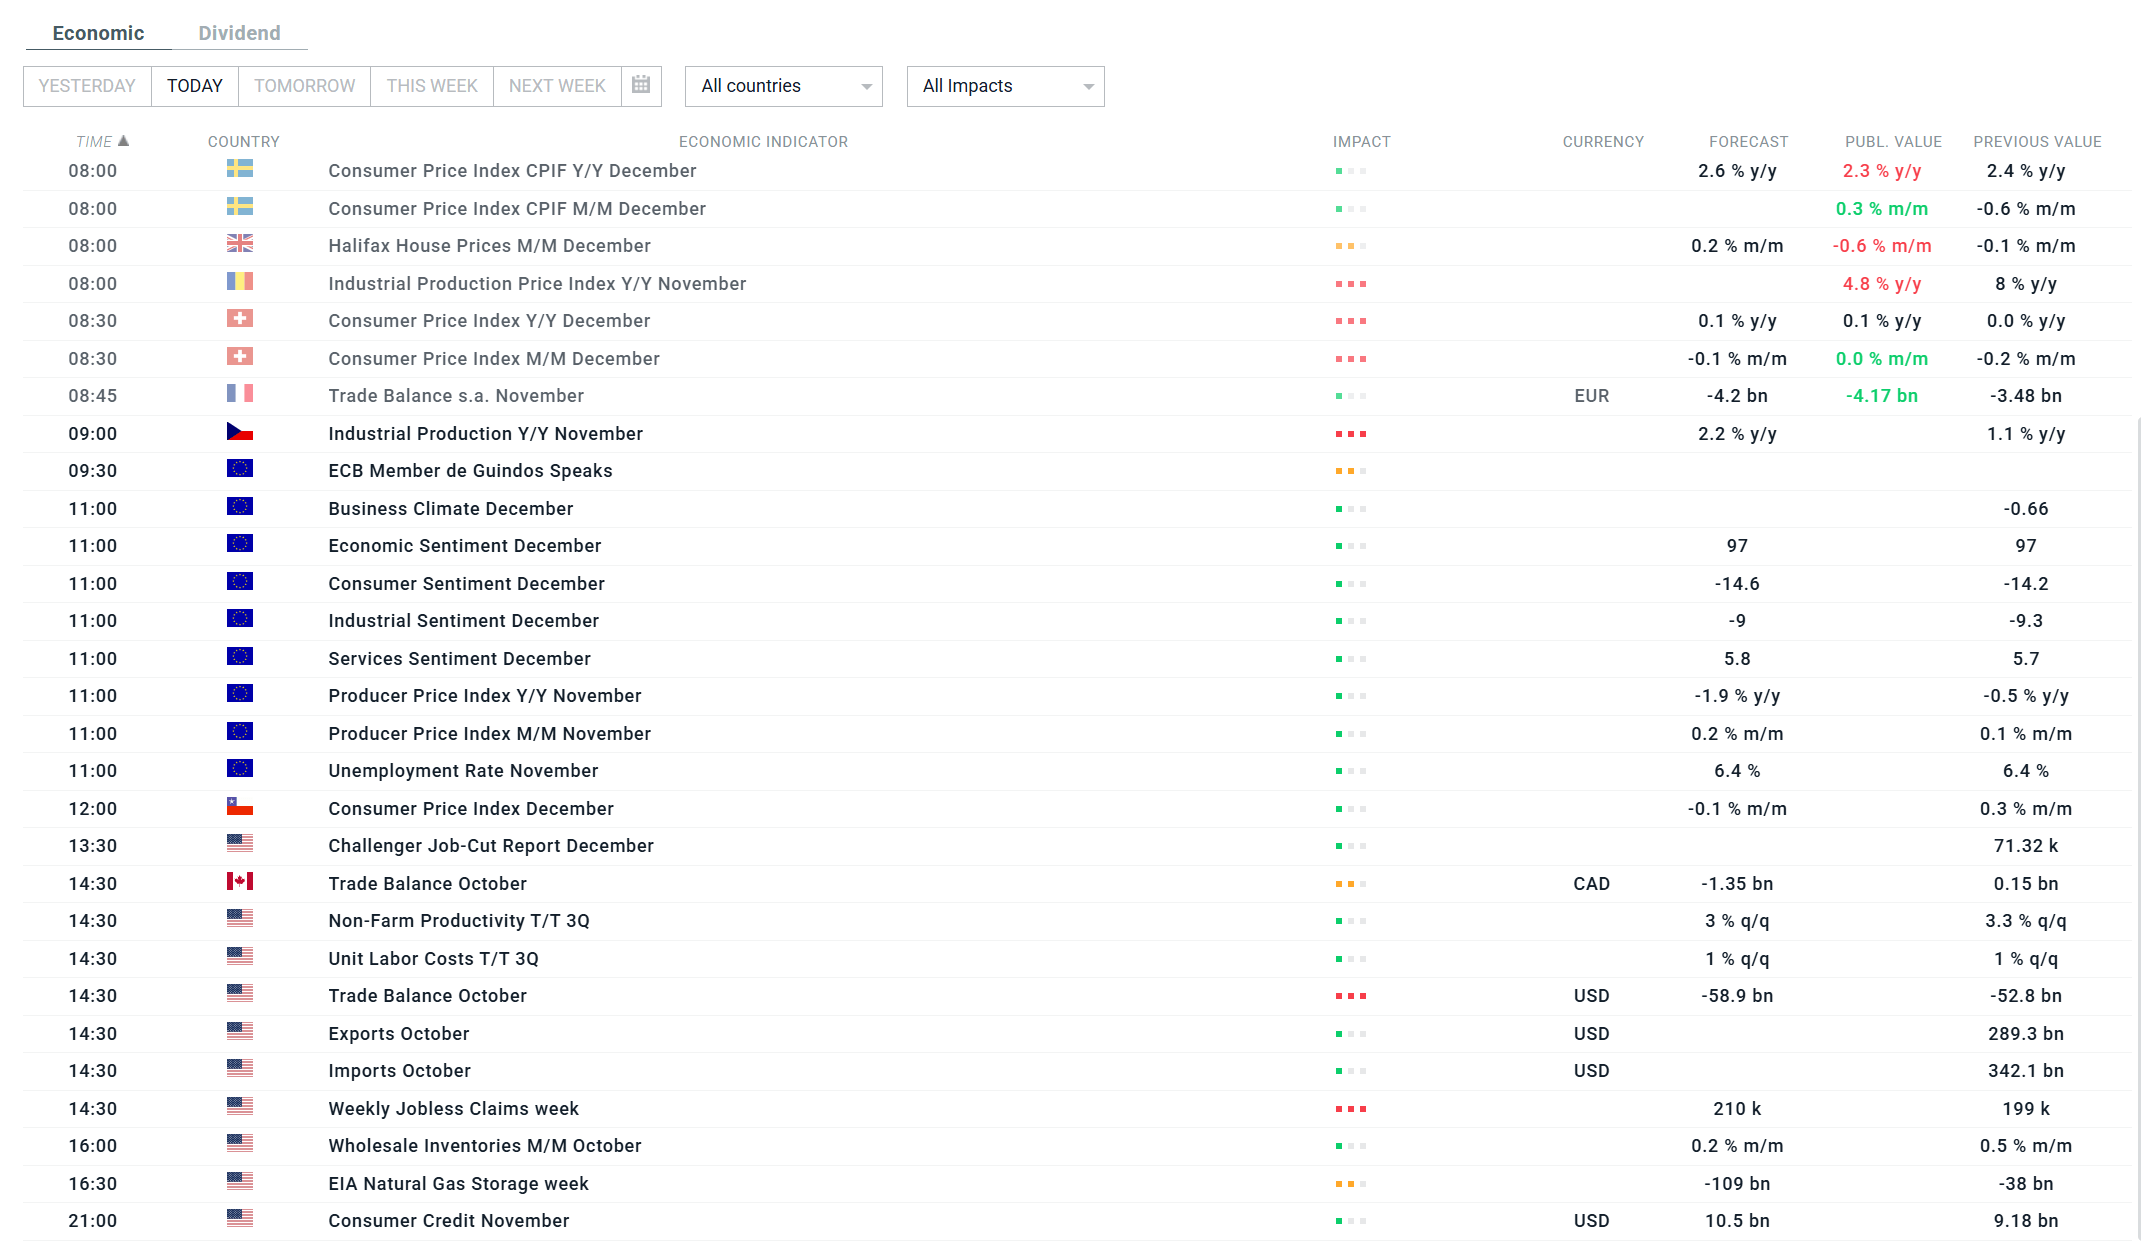Viewport: 2141px width, 1247px height.
Task: Open the calendar date picker icon
Action: coord(641,85)
